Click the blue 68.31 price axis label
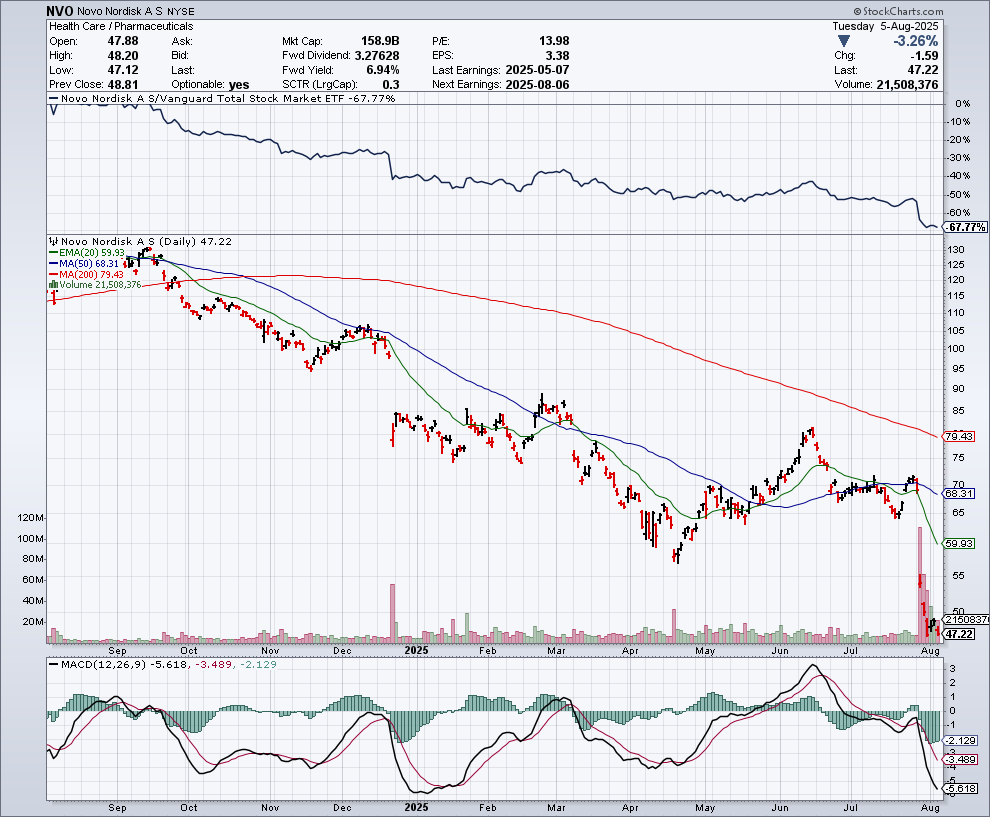 tap(959, 493)
